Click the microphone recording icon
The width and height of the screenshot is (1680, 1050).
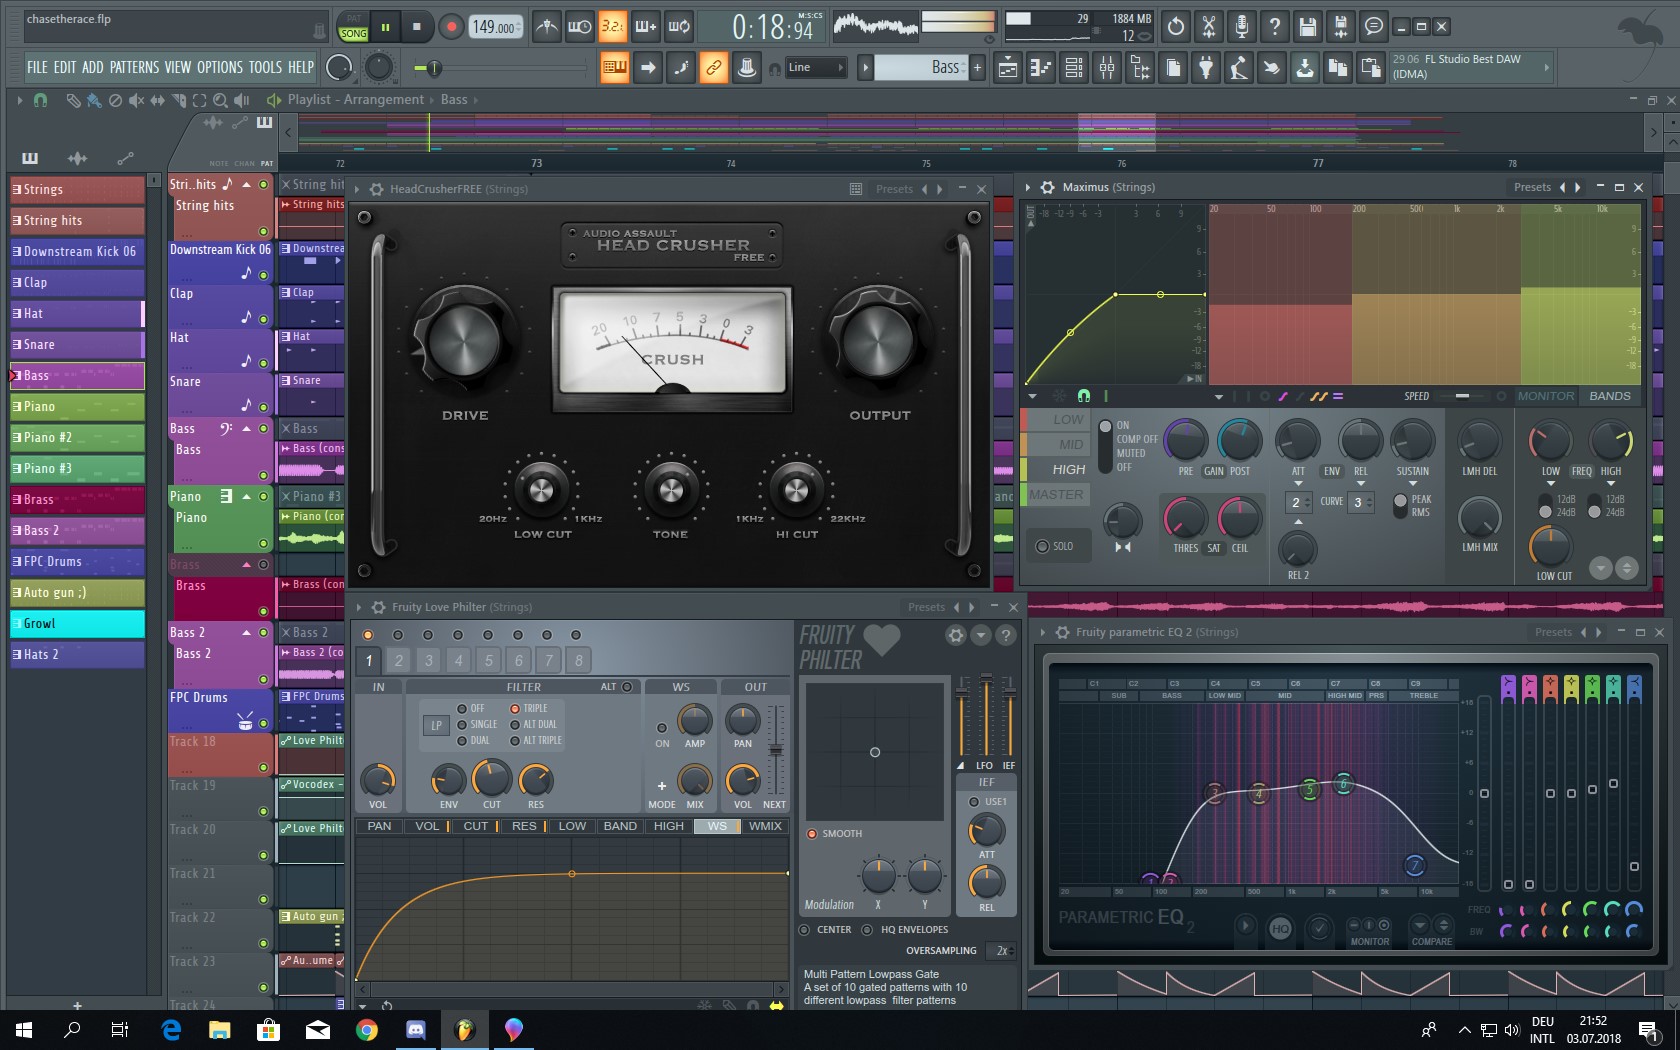coord(1241,27)
